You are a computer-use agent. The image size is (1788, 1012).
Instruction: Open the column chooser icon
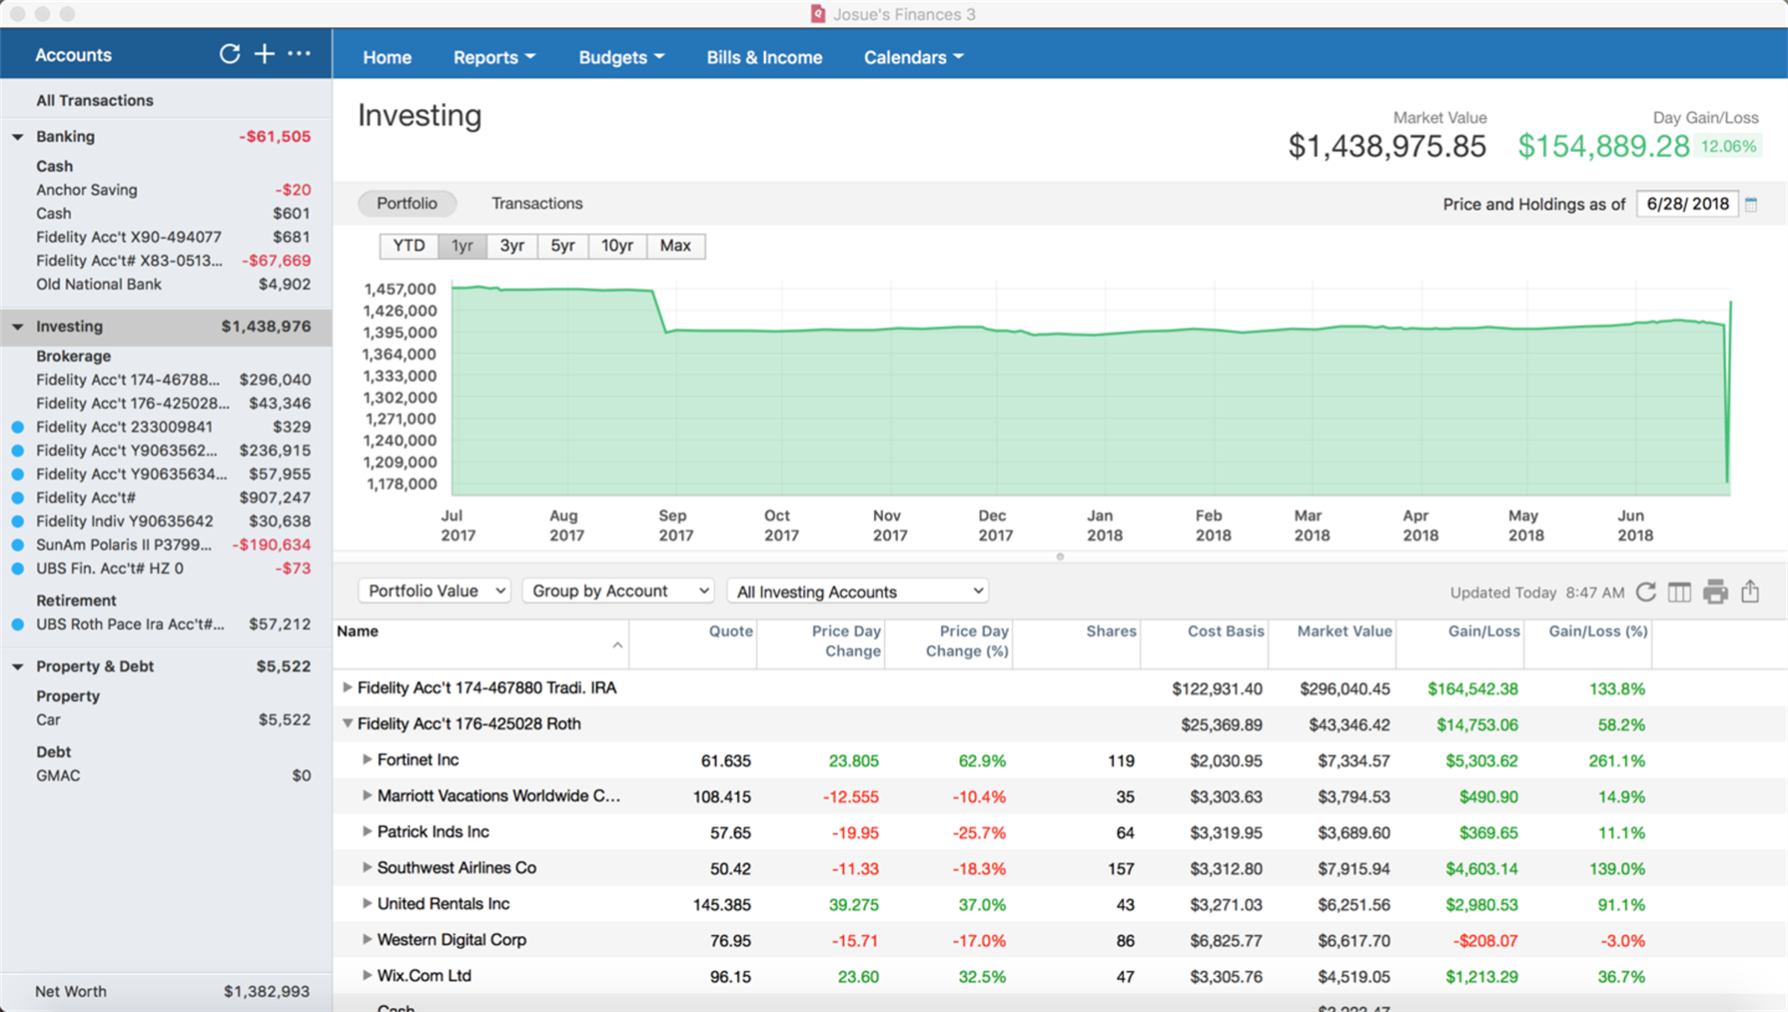point(1679,592)
